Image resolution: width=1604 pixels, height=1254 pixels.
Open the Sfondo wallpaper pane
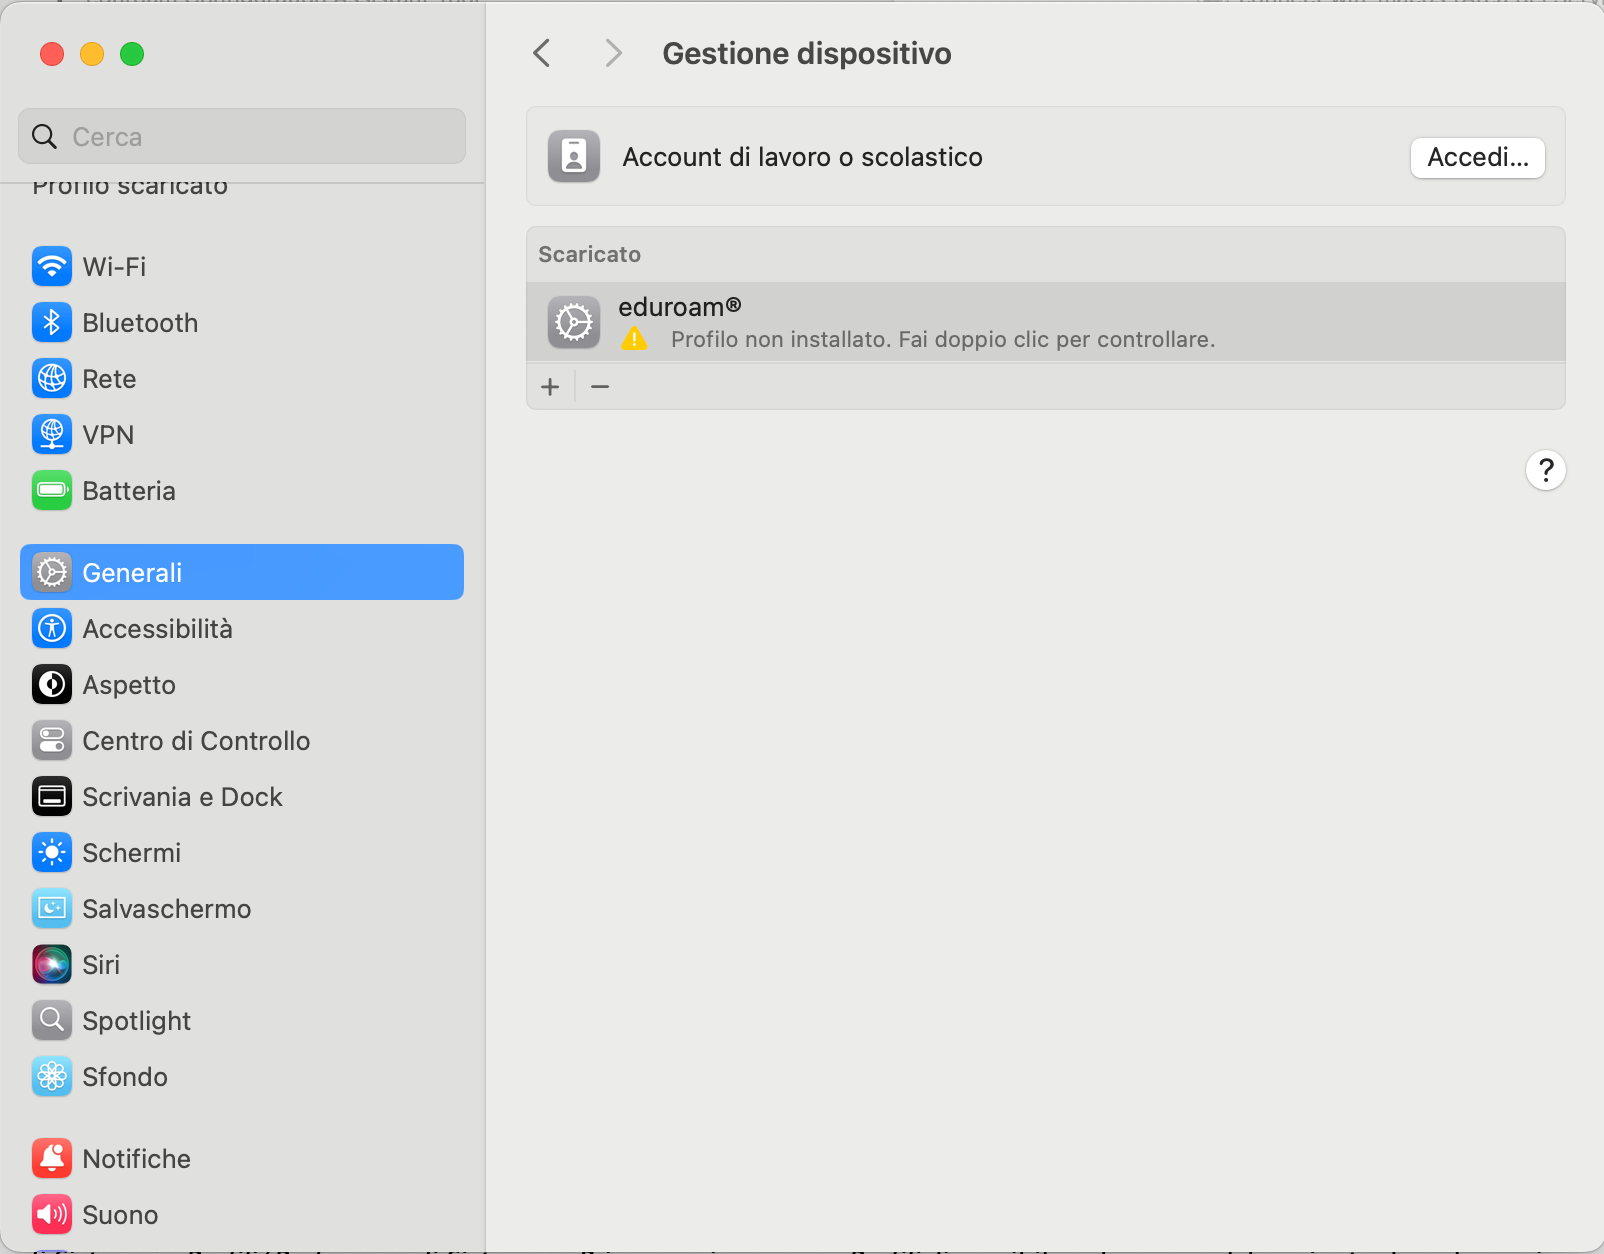click(x=125, y=1077)
